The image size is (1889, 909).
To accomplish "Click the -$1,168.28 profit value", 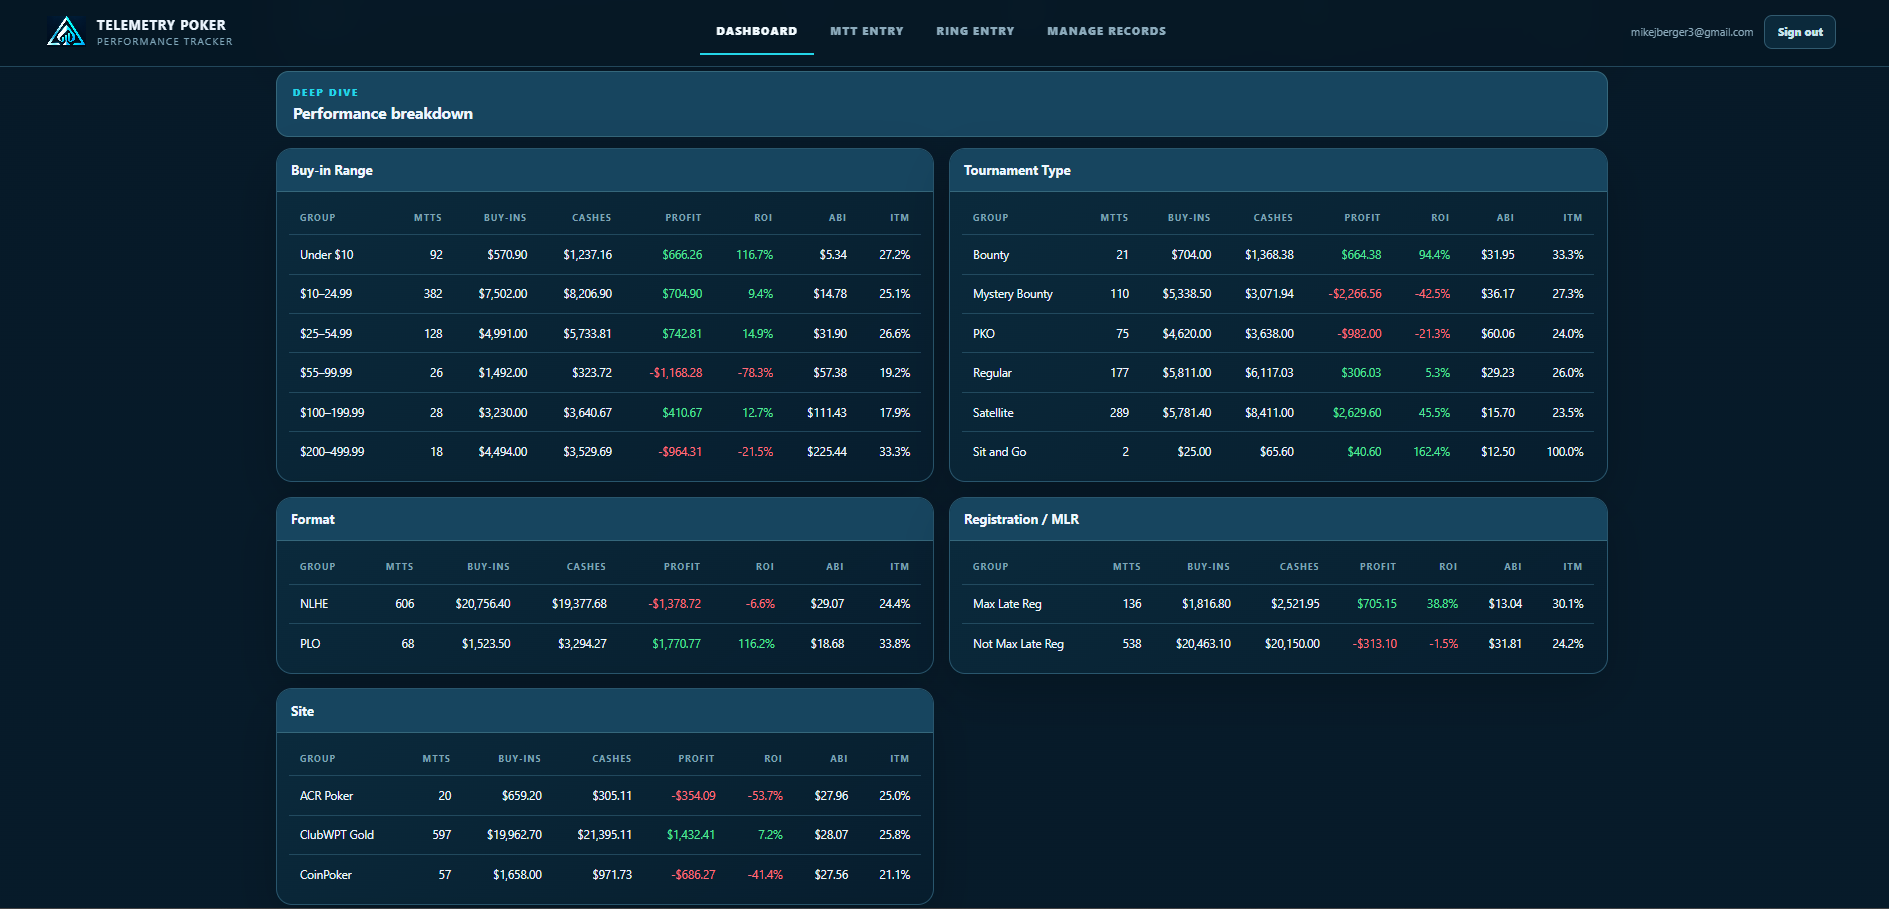I will [x=676, y=373].
